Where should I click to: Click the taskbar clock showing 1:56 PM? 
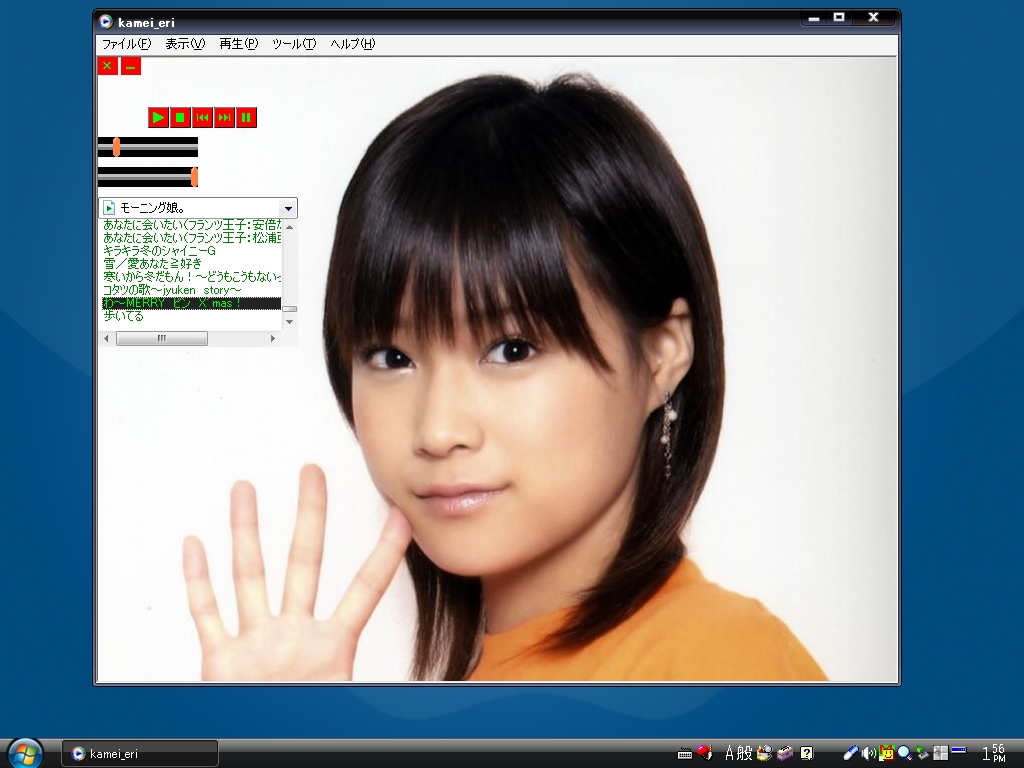pos(994,753)
